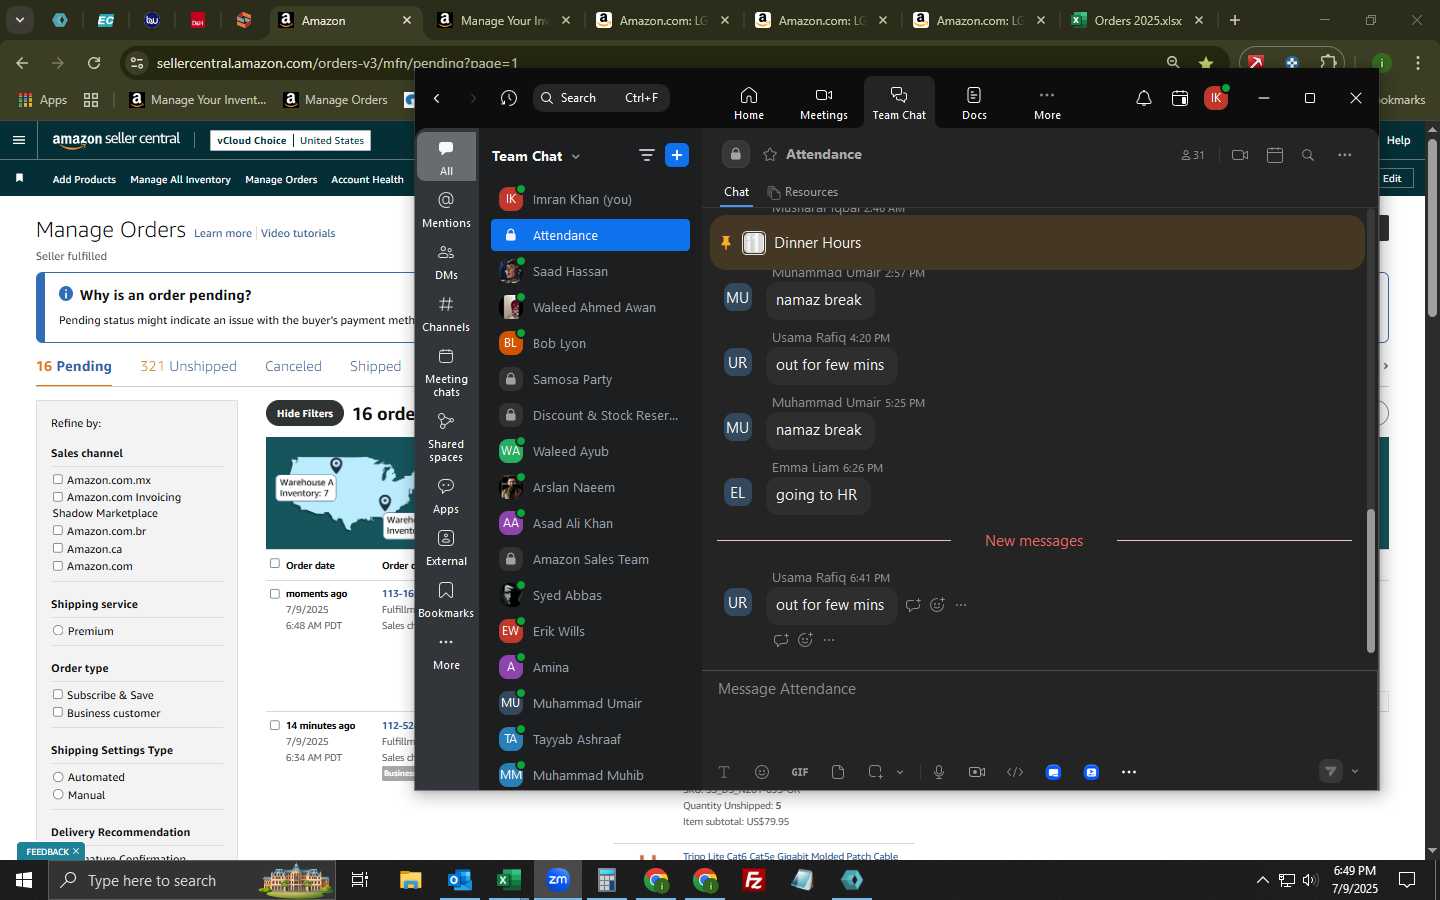Open More at bottom of Zoom sidebar
Viewport: 1440px width, 900px height.
tap(446, 652)
